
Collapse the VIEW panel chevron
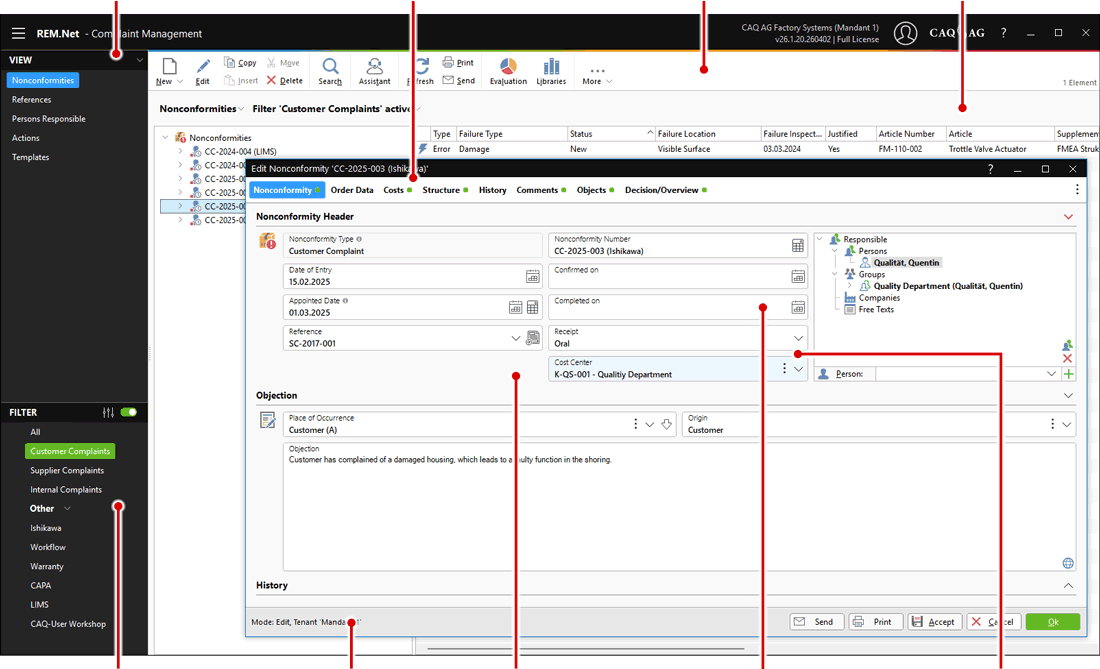pyautogui.click(x=140, y=60)
